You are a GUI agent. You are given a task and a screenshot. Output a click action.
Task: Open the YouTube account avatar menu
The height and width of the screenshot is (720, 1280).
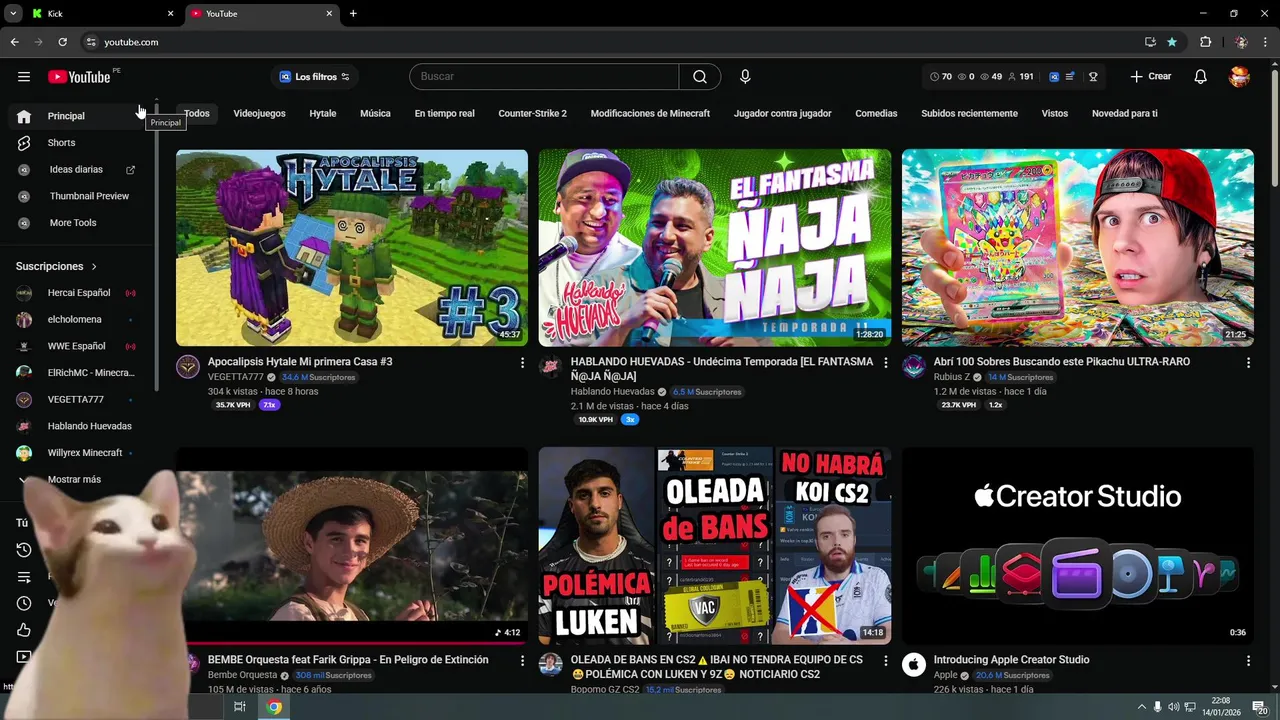coord(1240,77)
